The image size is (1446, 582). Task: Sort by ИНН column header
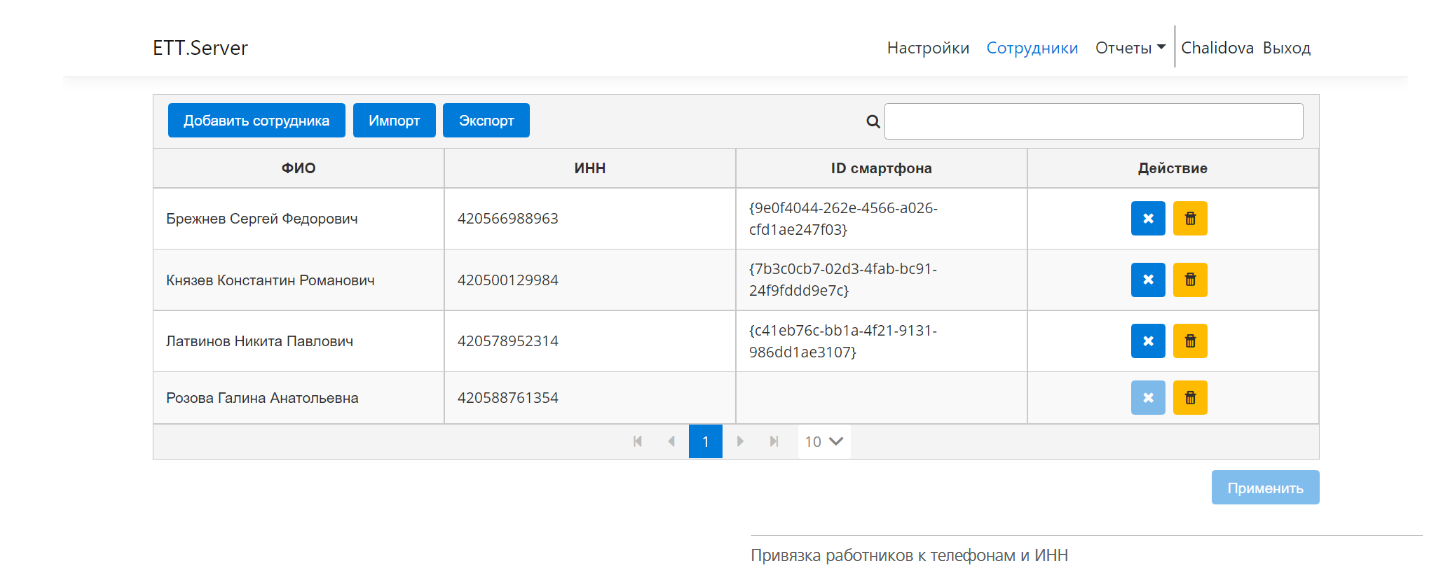(x=590, y=168)
